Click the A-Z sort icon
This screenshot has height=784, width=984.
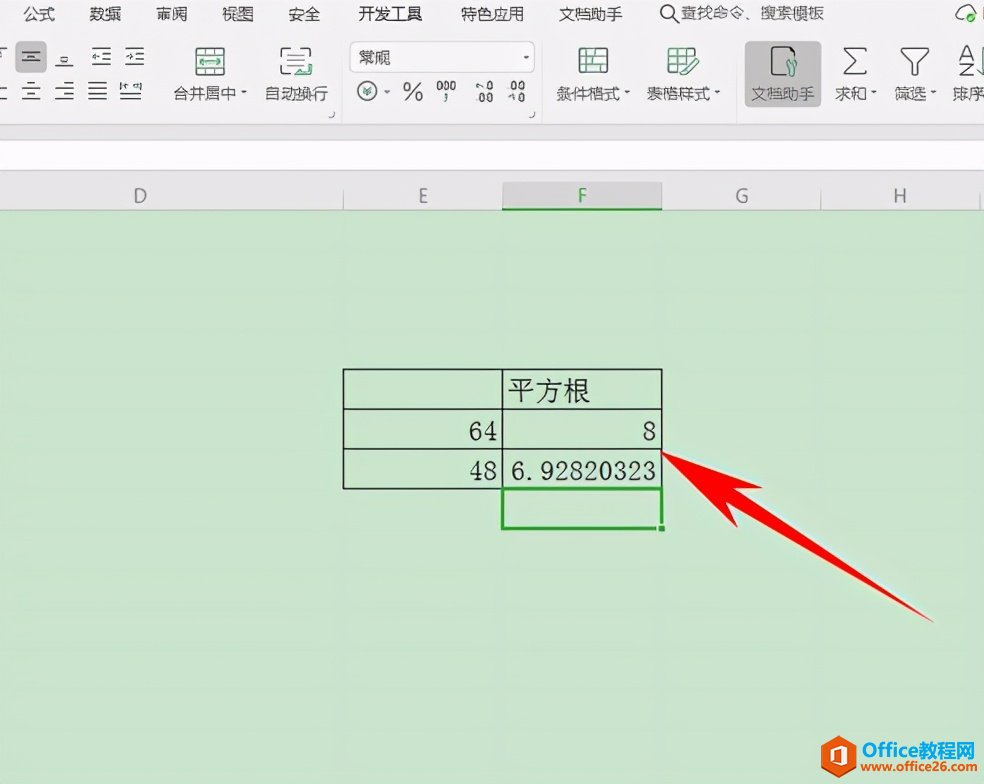point(971,62)
